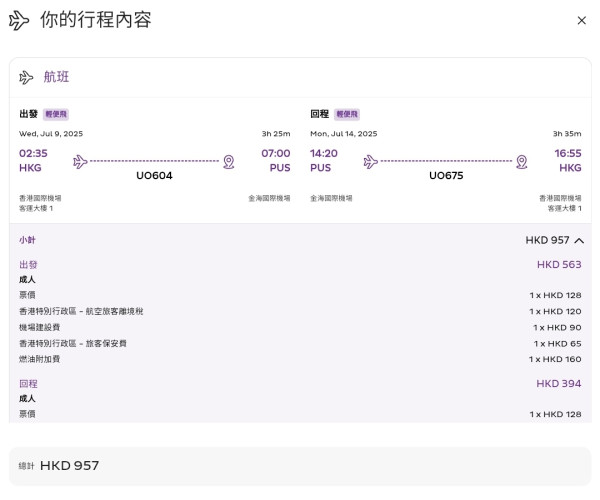The width and height of the screenshot is (600, 500).
Task: Click the airplane icon beside 你的行程內容
Action: pyautogui.click(x=19, y=20)
